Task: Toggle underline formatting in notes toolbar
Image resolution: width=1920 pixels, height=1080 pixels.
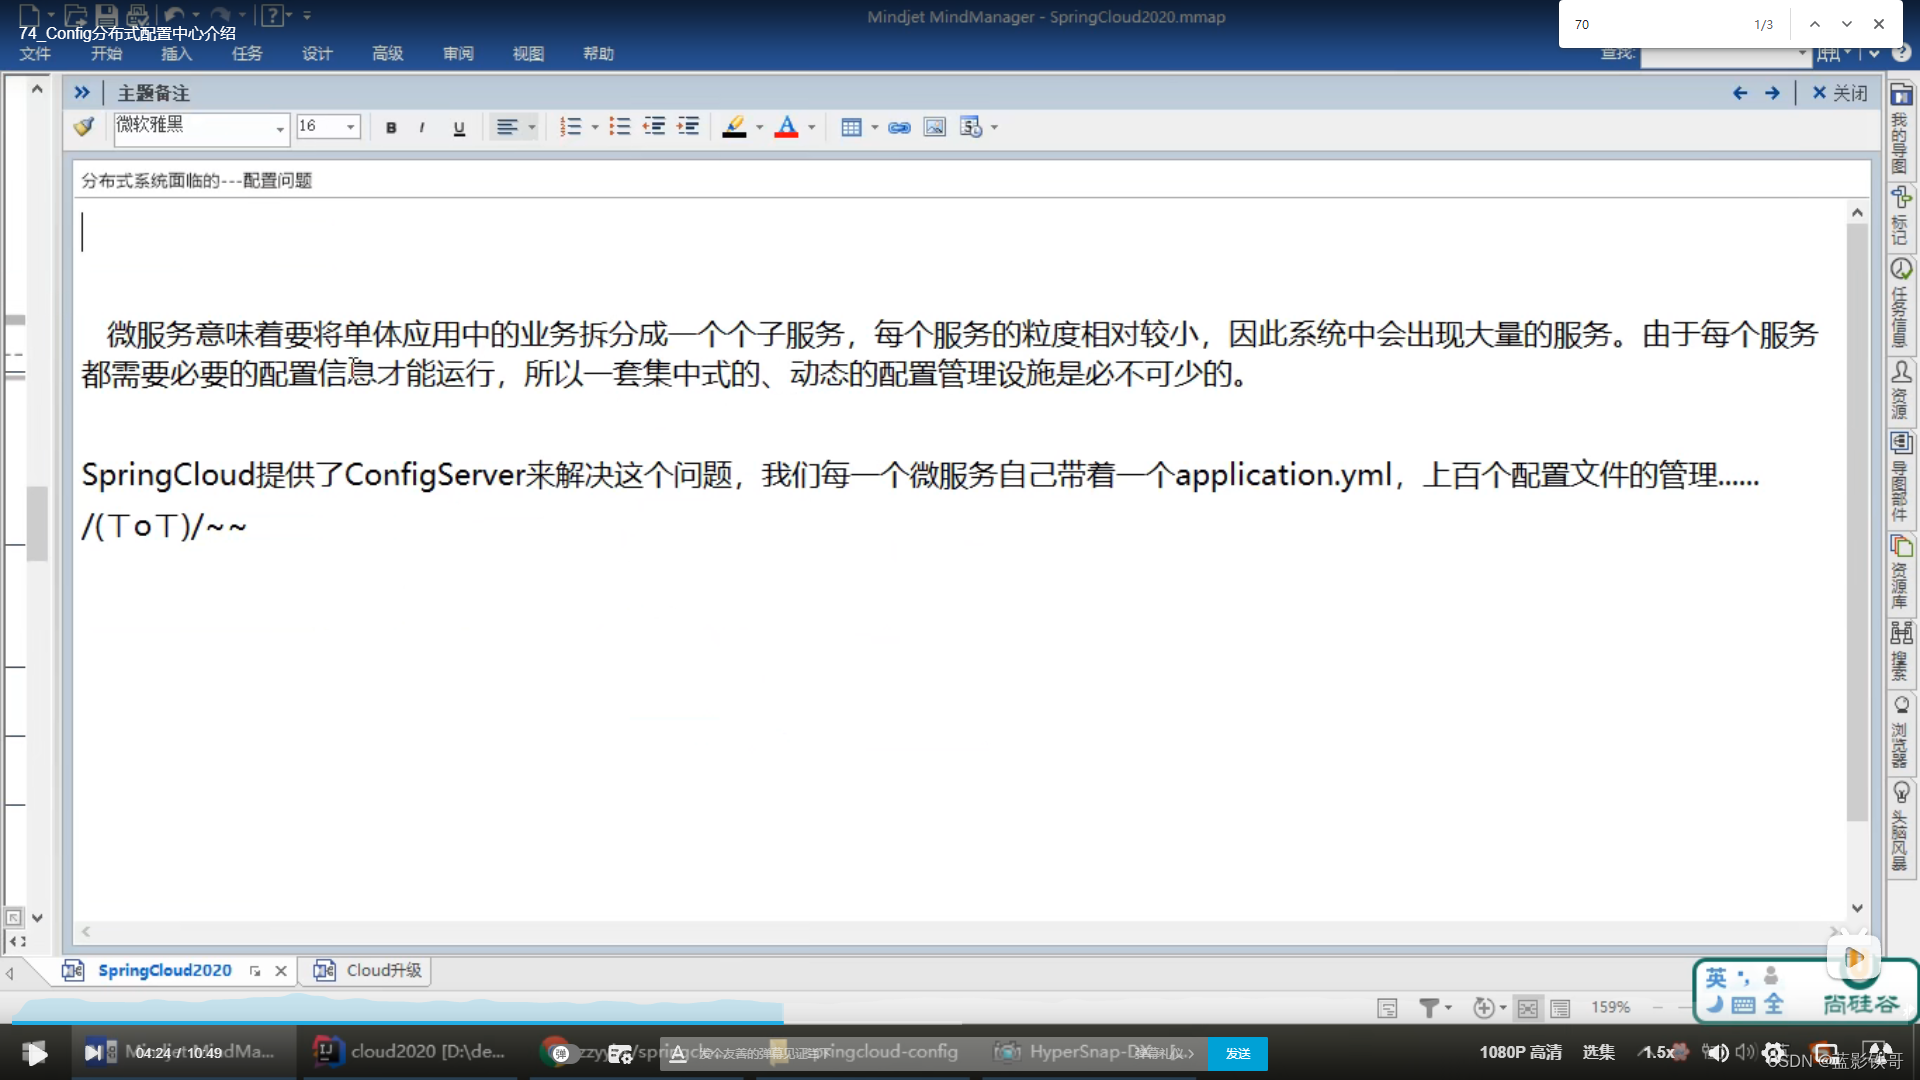Action: pos(459,128)
